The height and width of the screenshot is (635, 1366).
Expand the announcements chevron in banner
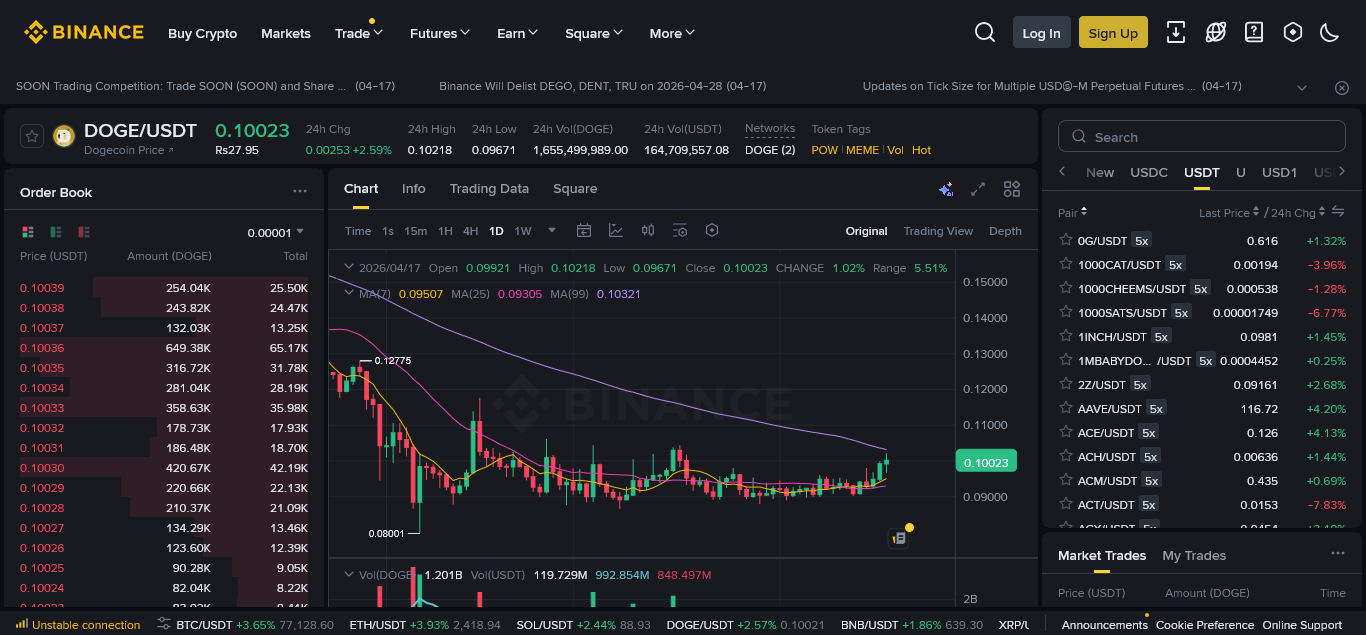click(1302, 87)
